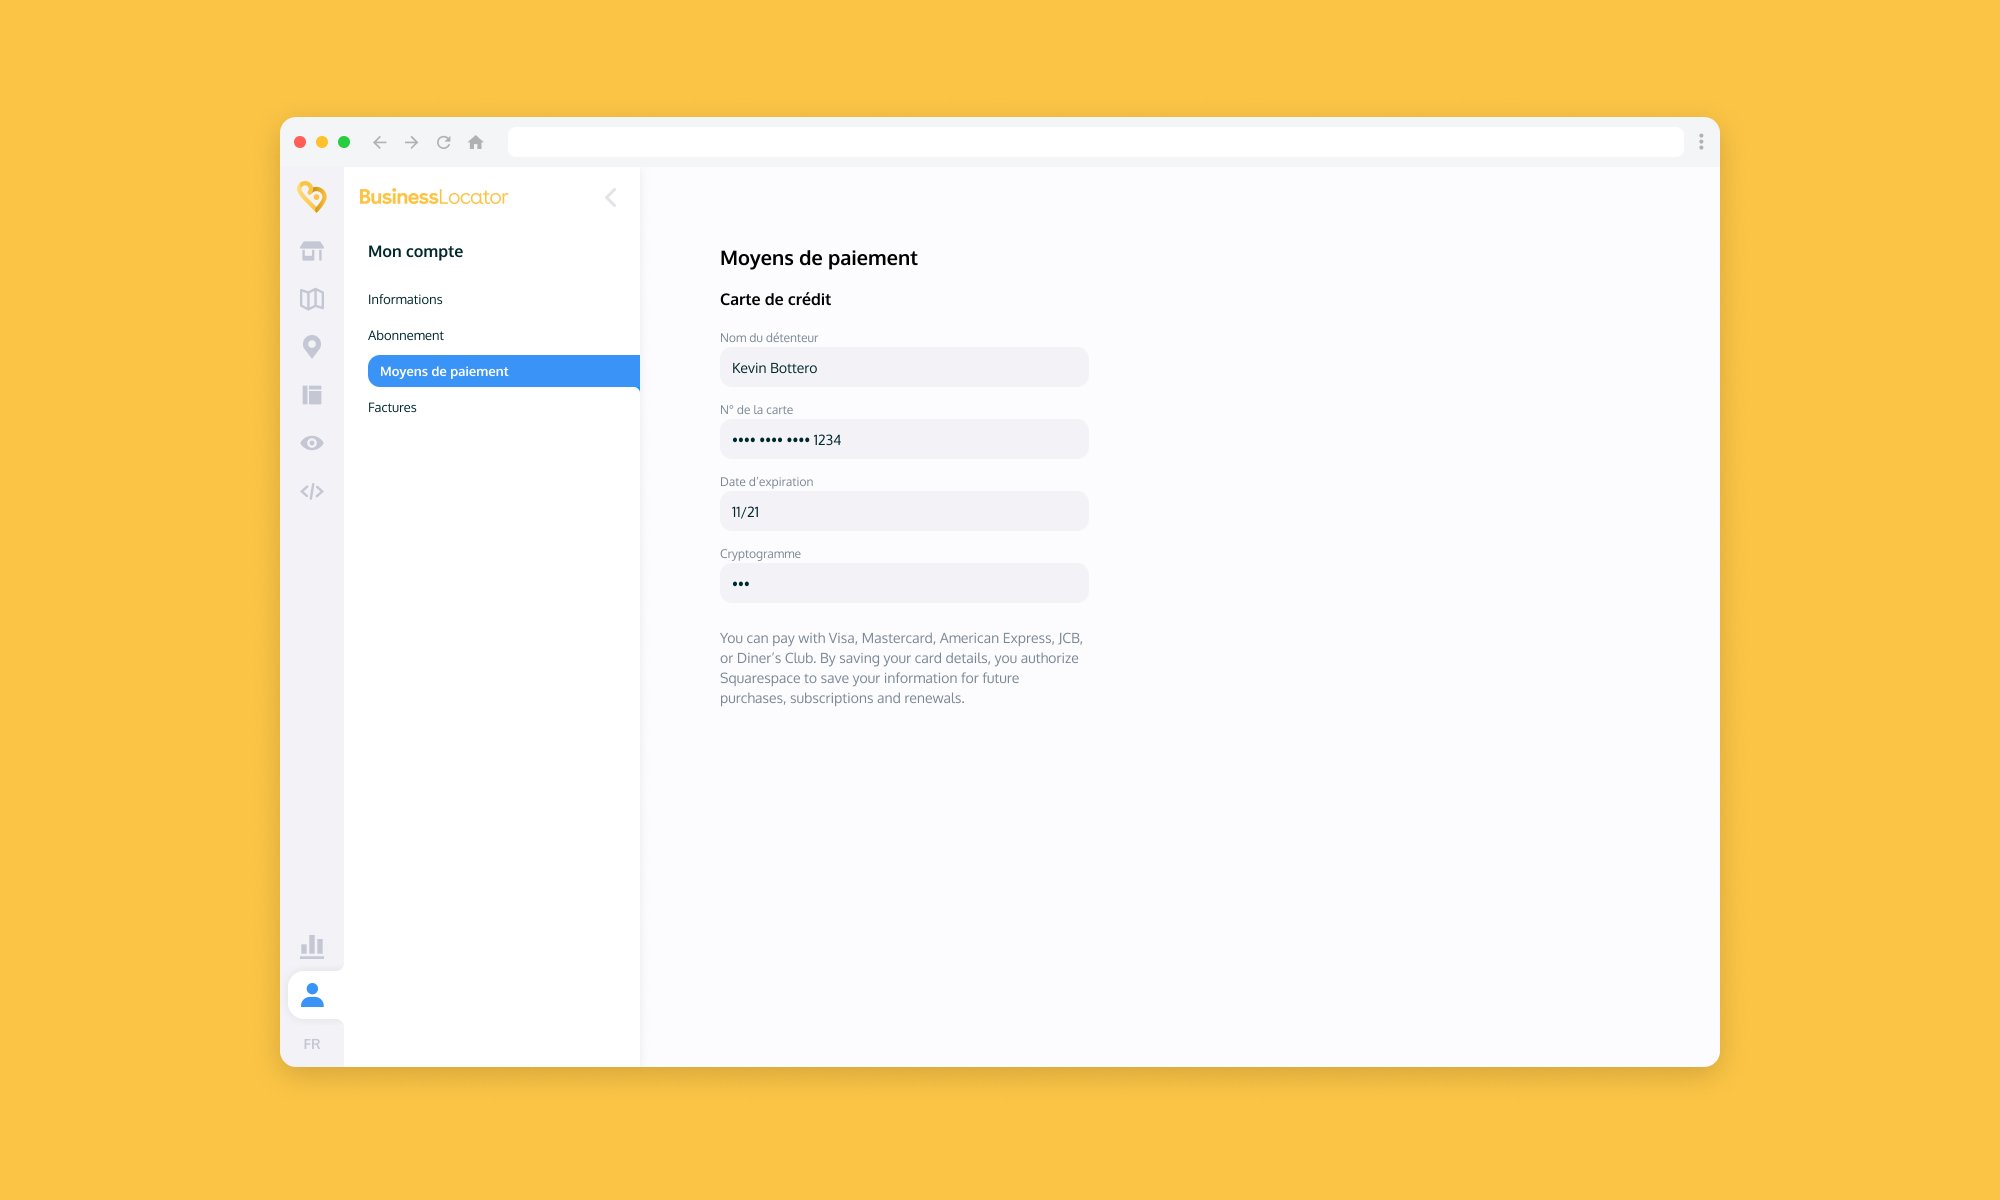The image size is (2000, 1200).
Task: Click the green window maximize dot
Action: 344,142
